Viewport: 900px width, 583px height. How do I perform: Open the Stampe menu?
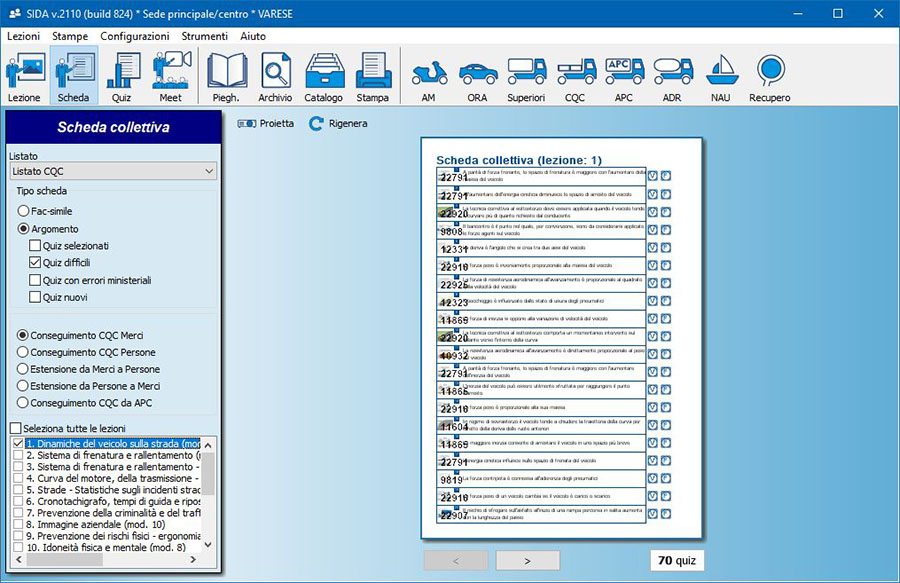click(70, 36)
